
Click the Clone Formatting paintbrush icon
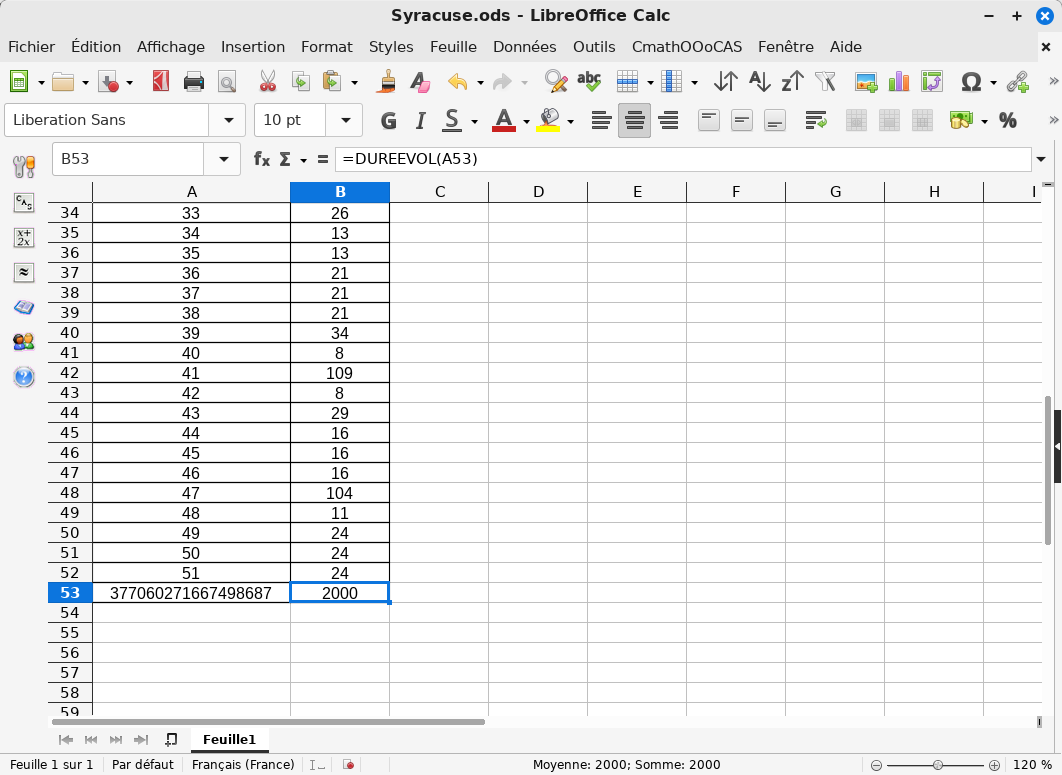point(387,82)
